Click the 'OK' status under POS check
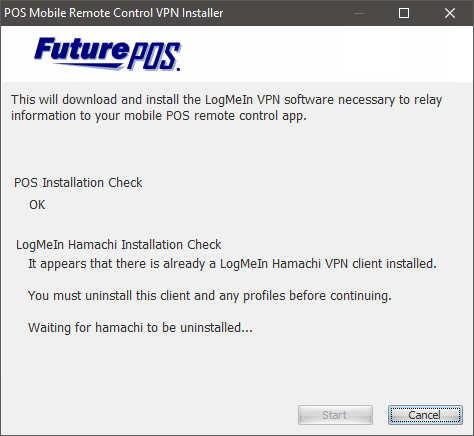The image size is (474, 436). (37, 205)
